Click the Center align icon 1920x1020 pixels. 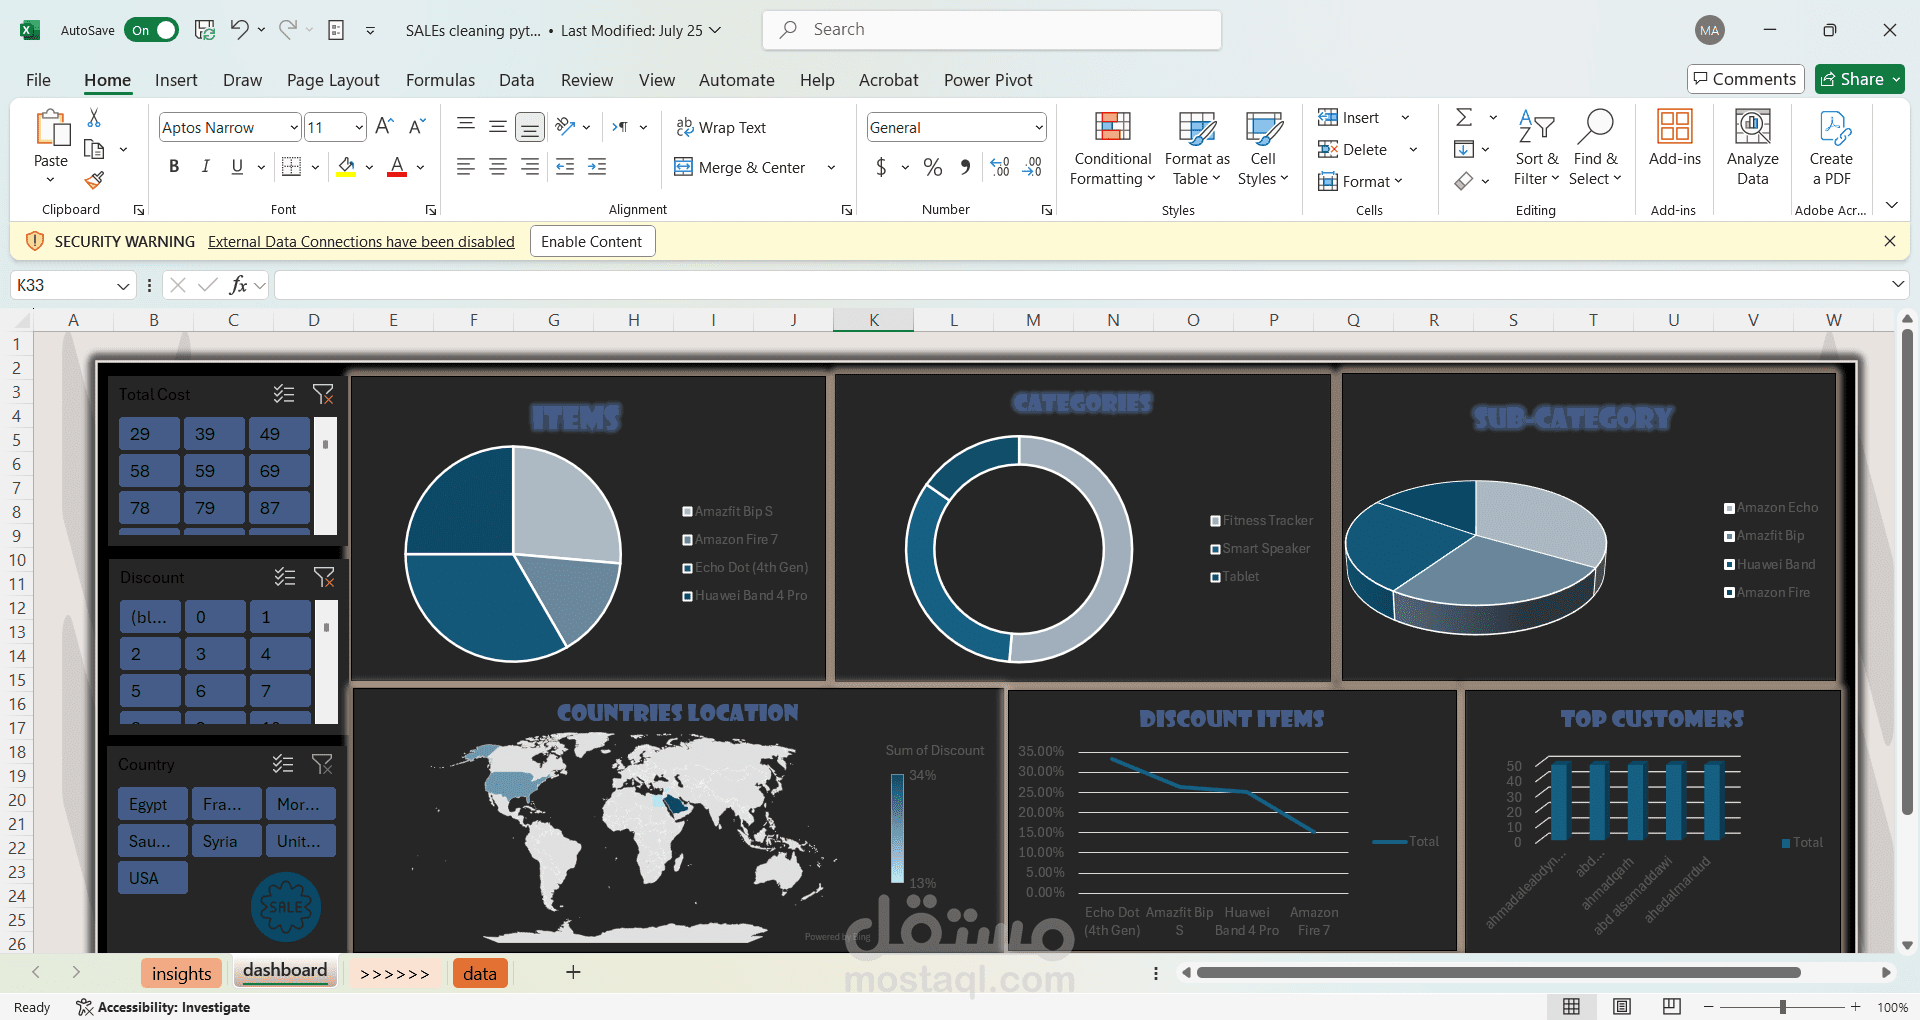(497, 167)
